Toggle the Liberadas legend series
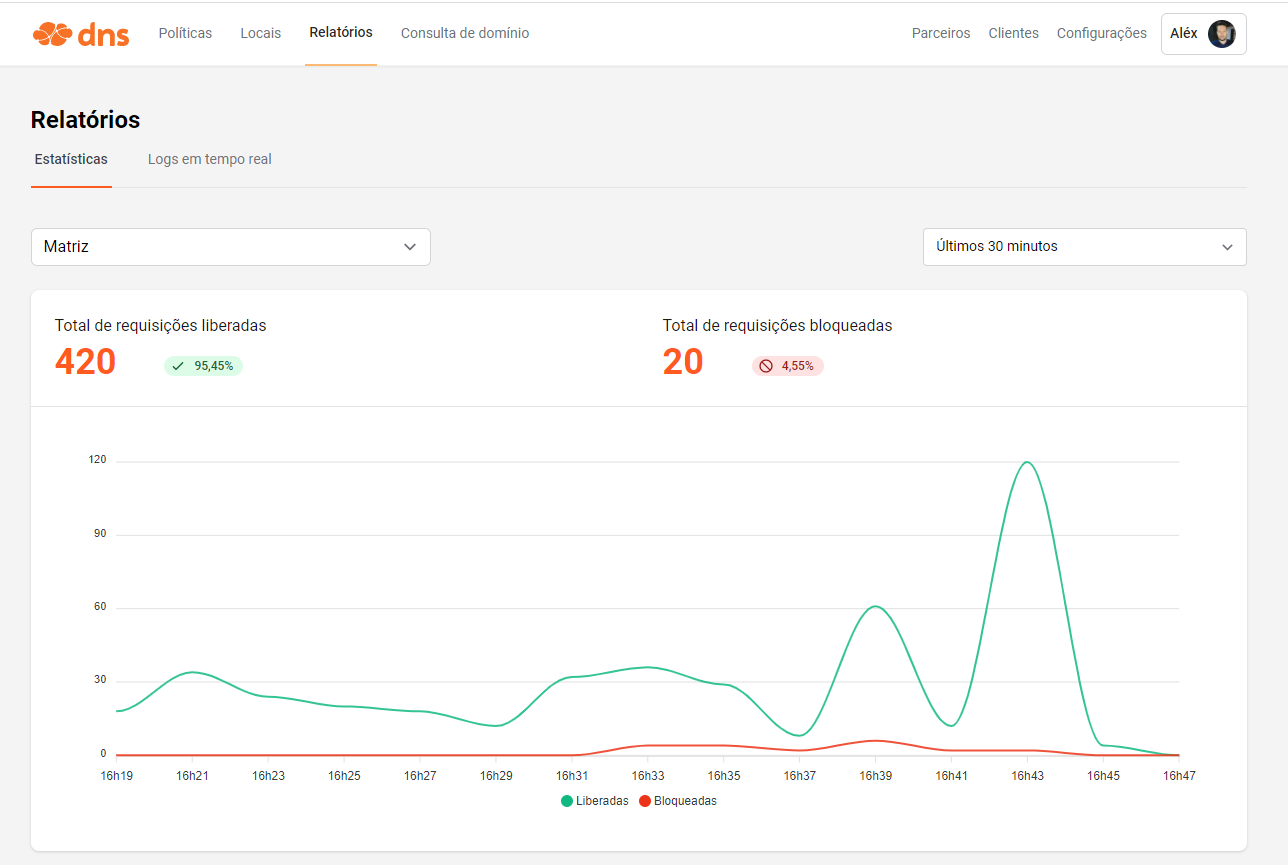The width and height of the screenshot is (1288, 865). 595,801
